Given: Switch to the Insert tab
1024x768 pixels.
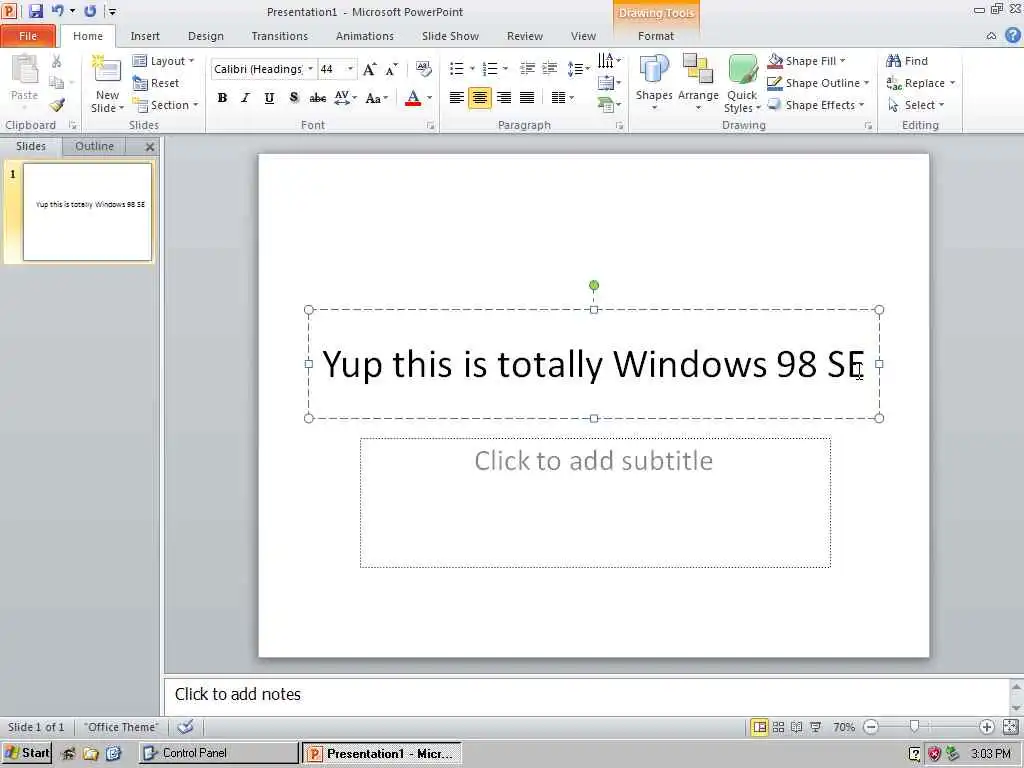Looking at the screenshot, I should pos(145,36).
